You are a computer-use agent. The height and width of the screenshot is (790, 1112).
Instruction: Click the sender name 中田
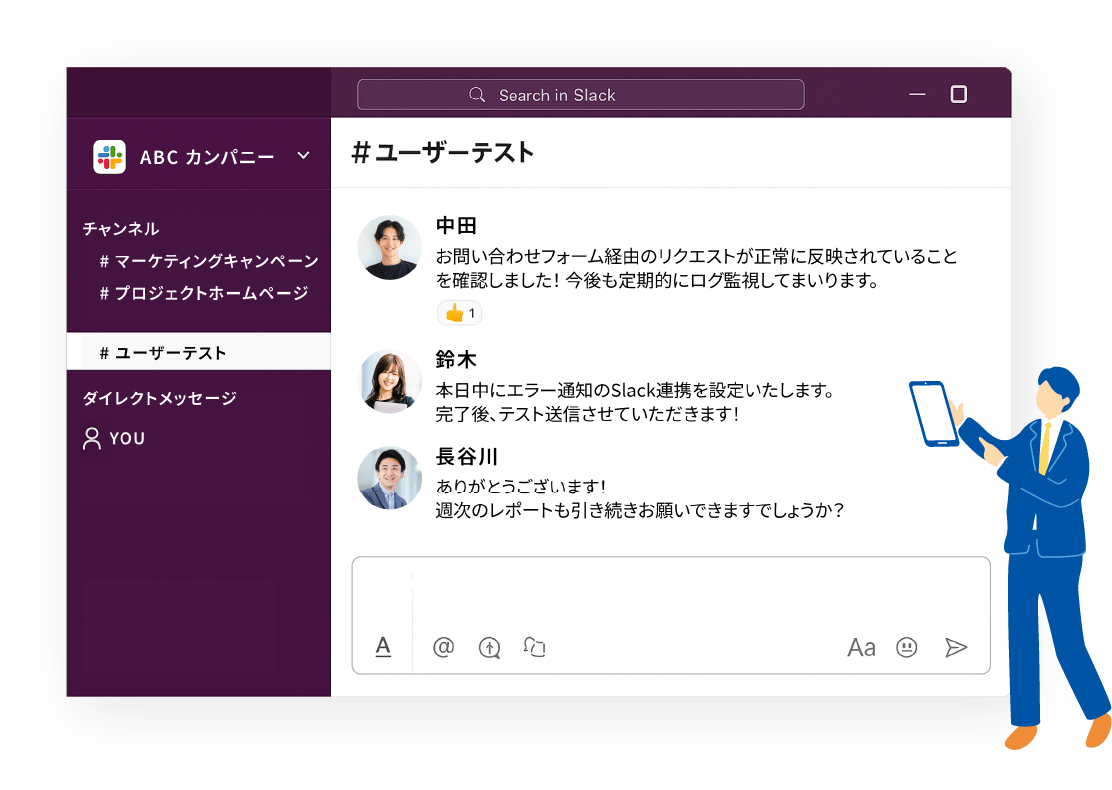455,226
